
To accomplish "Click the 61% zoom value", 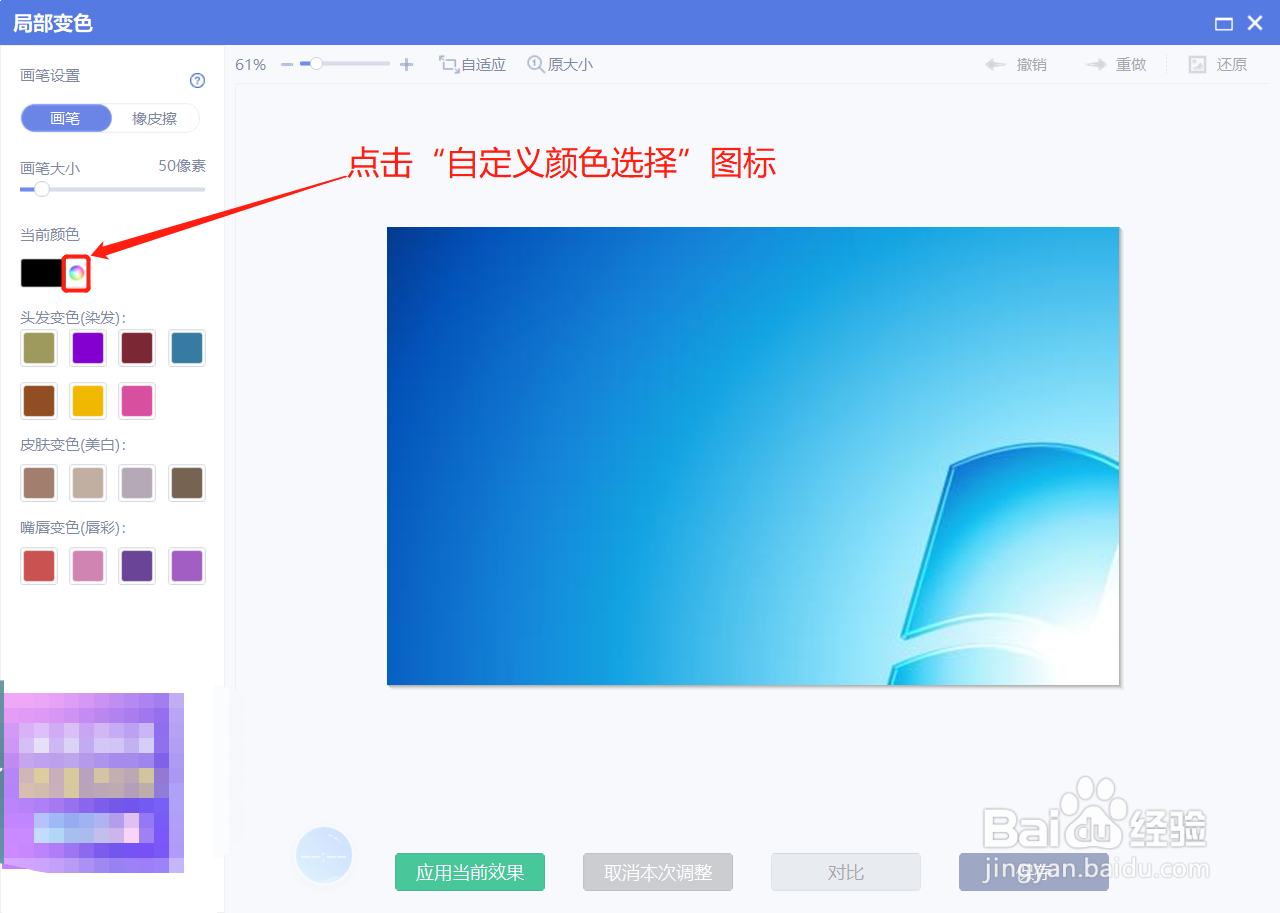I will (x=251, y=64).
